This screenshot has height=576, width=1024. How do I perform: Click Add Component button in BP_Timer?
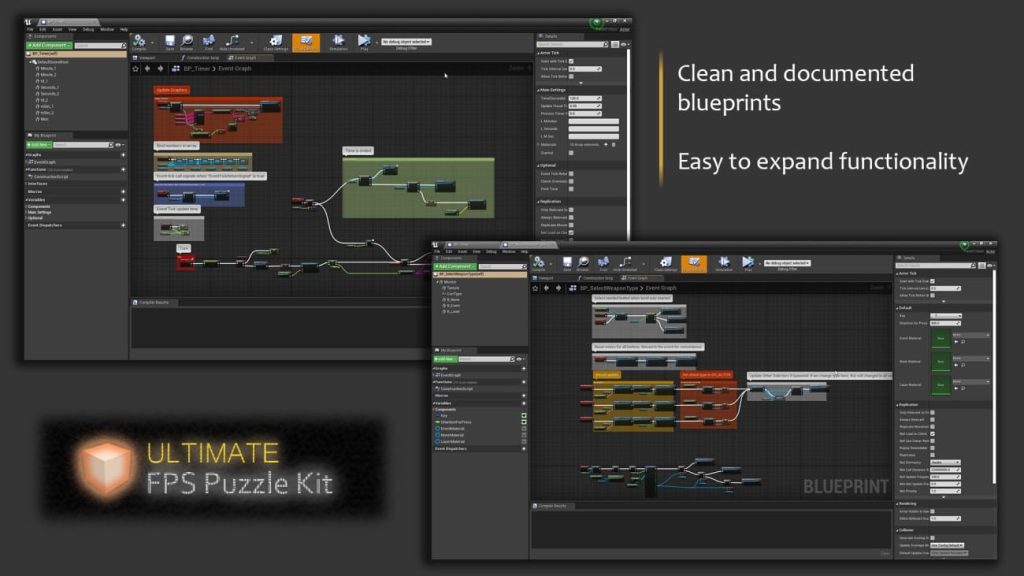coord(49,45)
